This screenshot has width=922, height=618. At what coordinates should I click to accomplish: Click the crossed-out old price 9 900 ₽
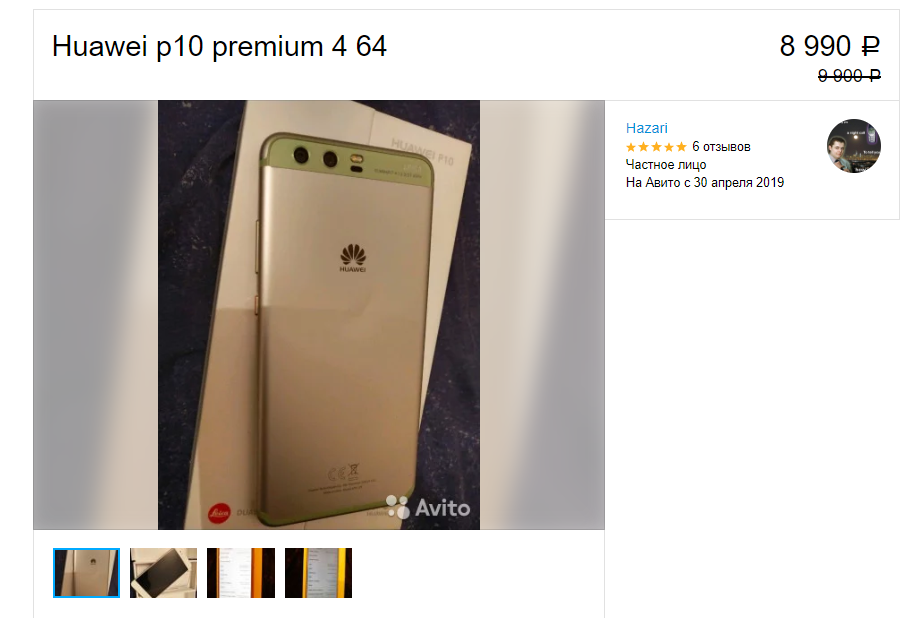tap(849, 75)
